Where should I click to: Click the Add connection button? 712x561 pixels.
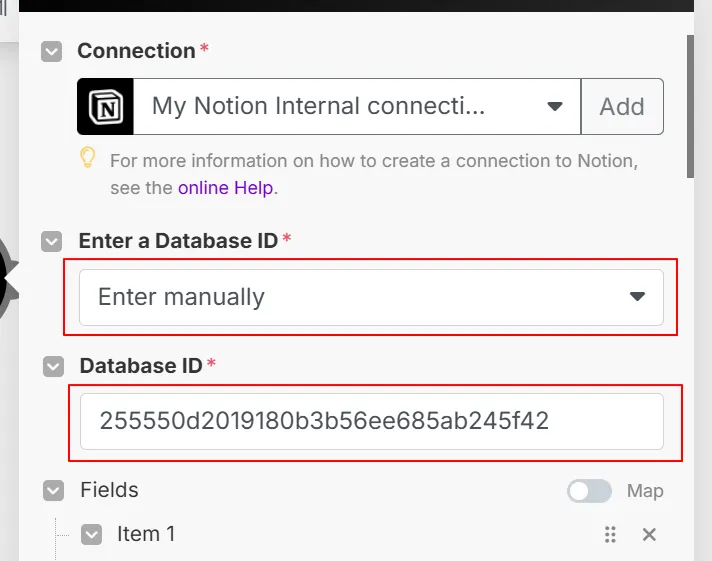[621, 107]
